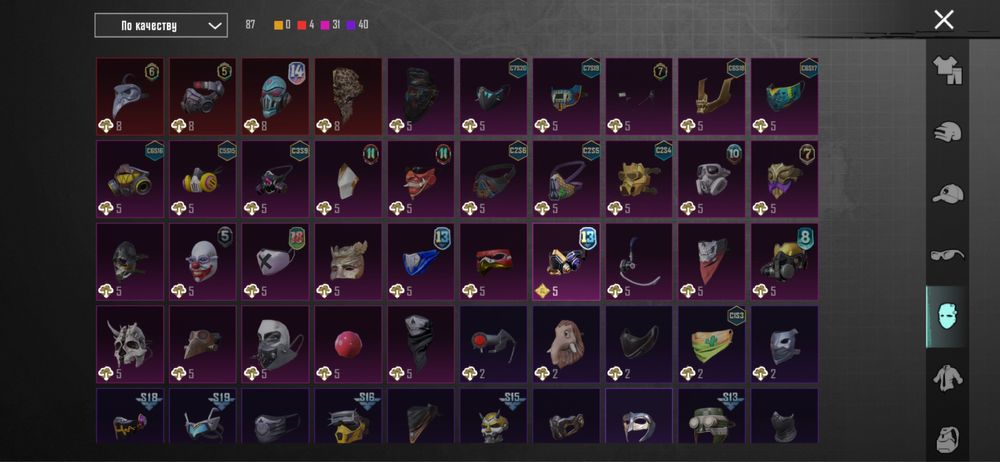Select the helmet category icon
The width and height of the screenshot is (1000, 462).
pos(947,132)
